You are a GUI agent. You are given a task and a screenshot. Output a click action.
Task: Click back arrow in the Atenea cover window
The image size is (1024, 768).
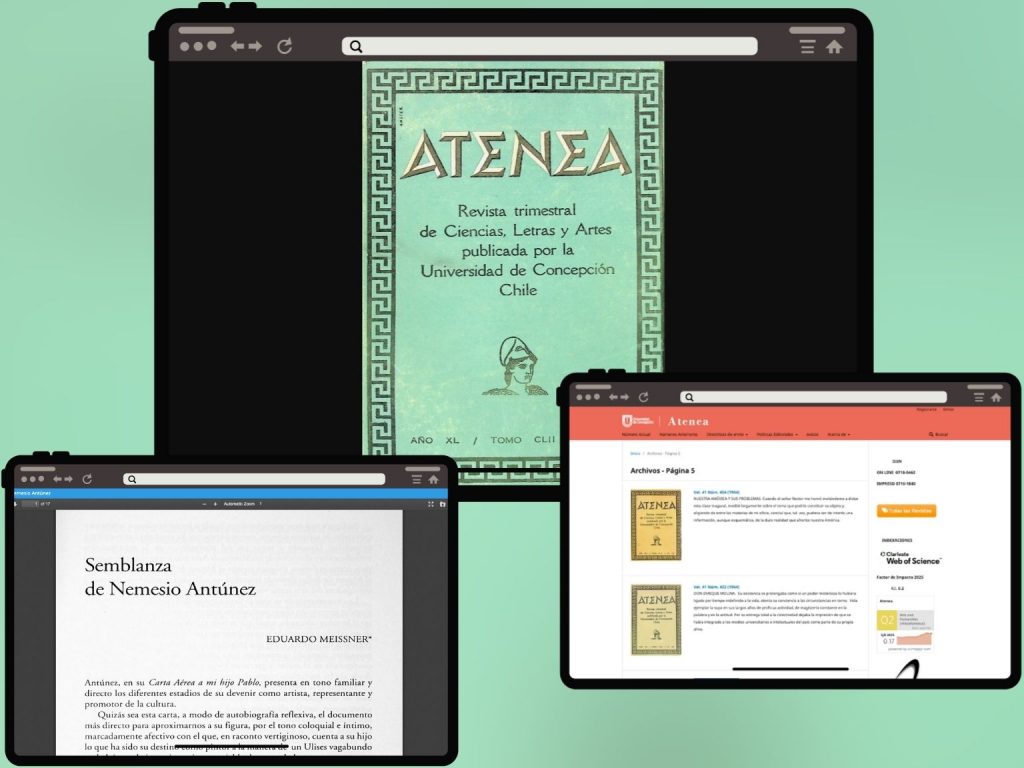click(x=238, y=46)
